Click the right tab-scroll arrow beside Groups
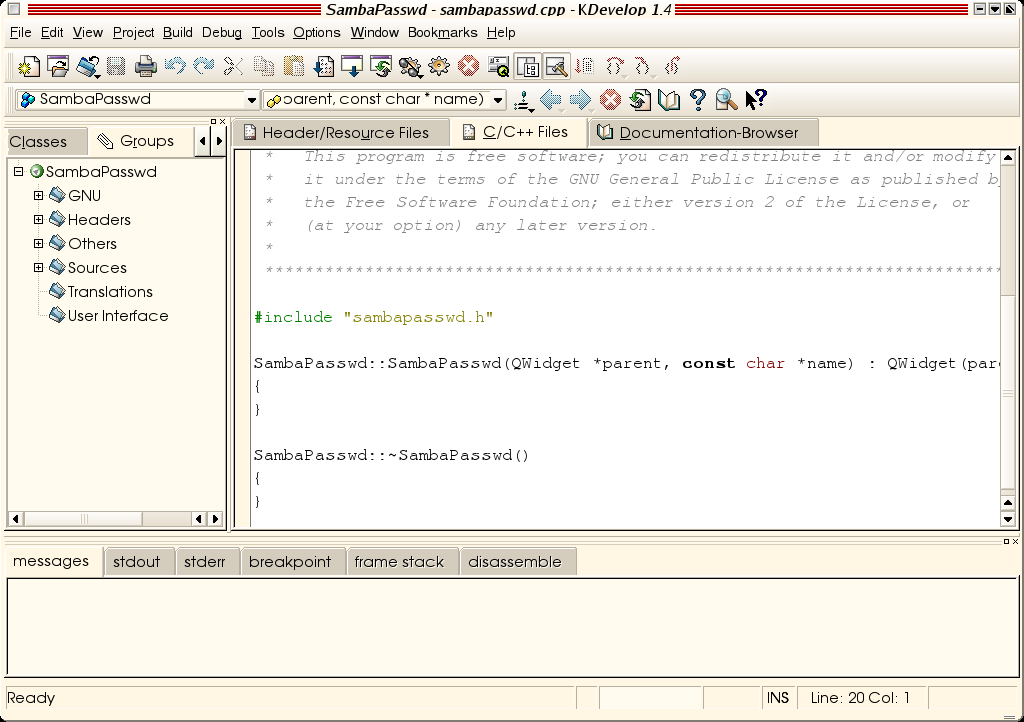 [219, 141]
